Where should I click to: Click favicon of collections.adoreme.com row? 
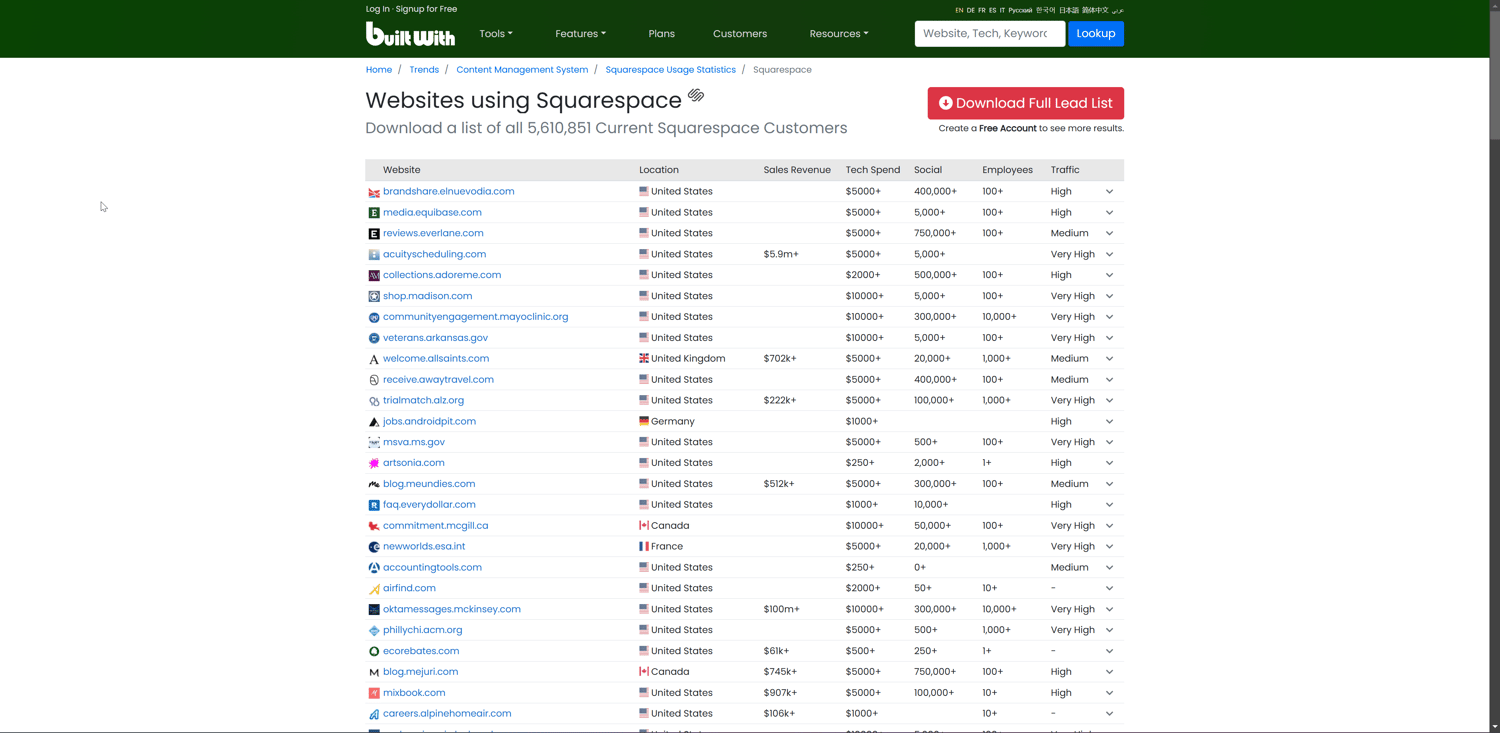click(x=374, y=275)
